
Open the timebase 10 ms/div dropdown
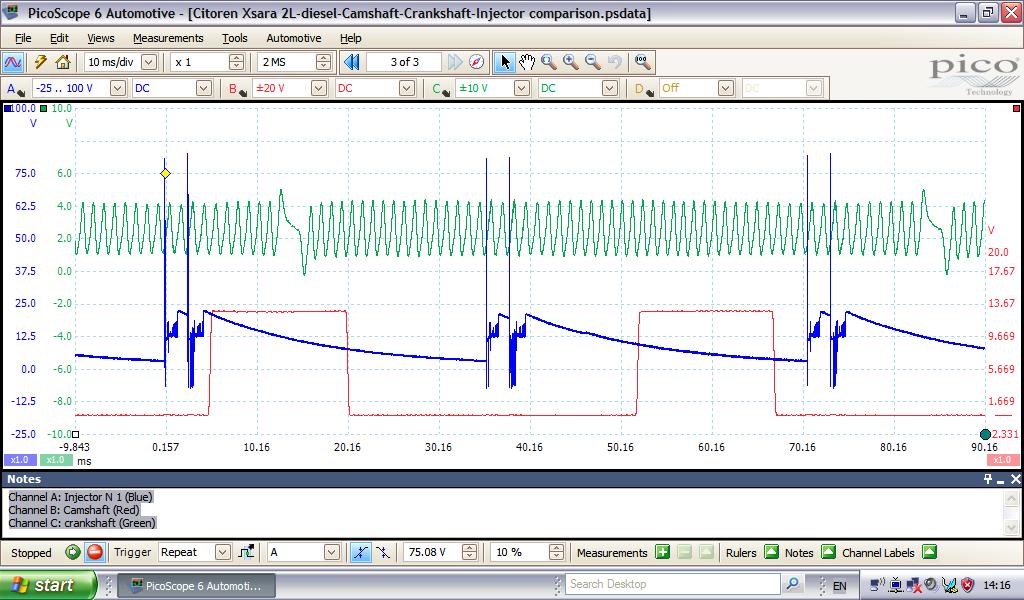coord(150,62)
